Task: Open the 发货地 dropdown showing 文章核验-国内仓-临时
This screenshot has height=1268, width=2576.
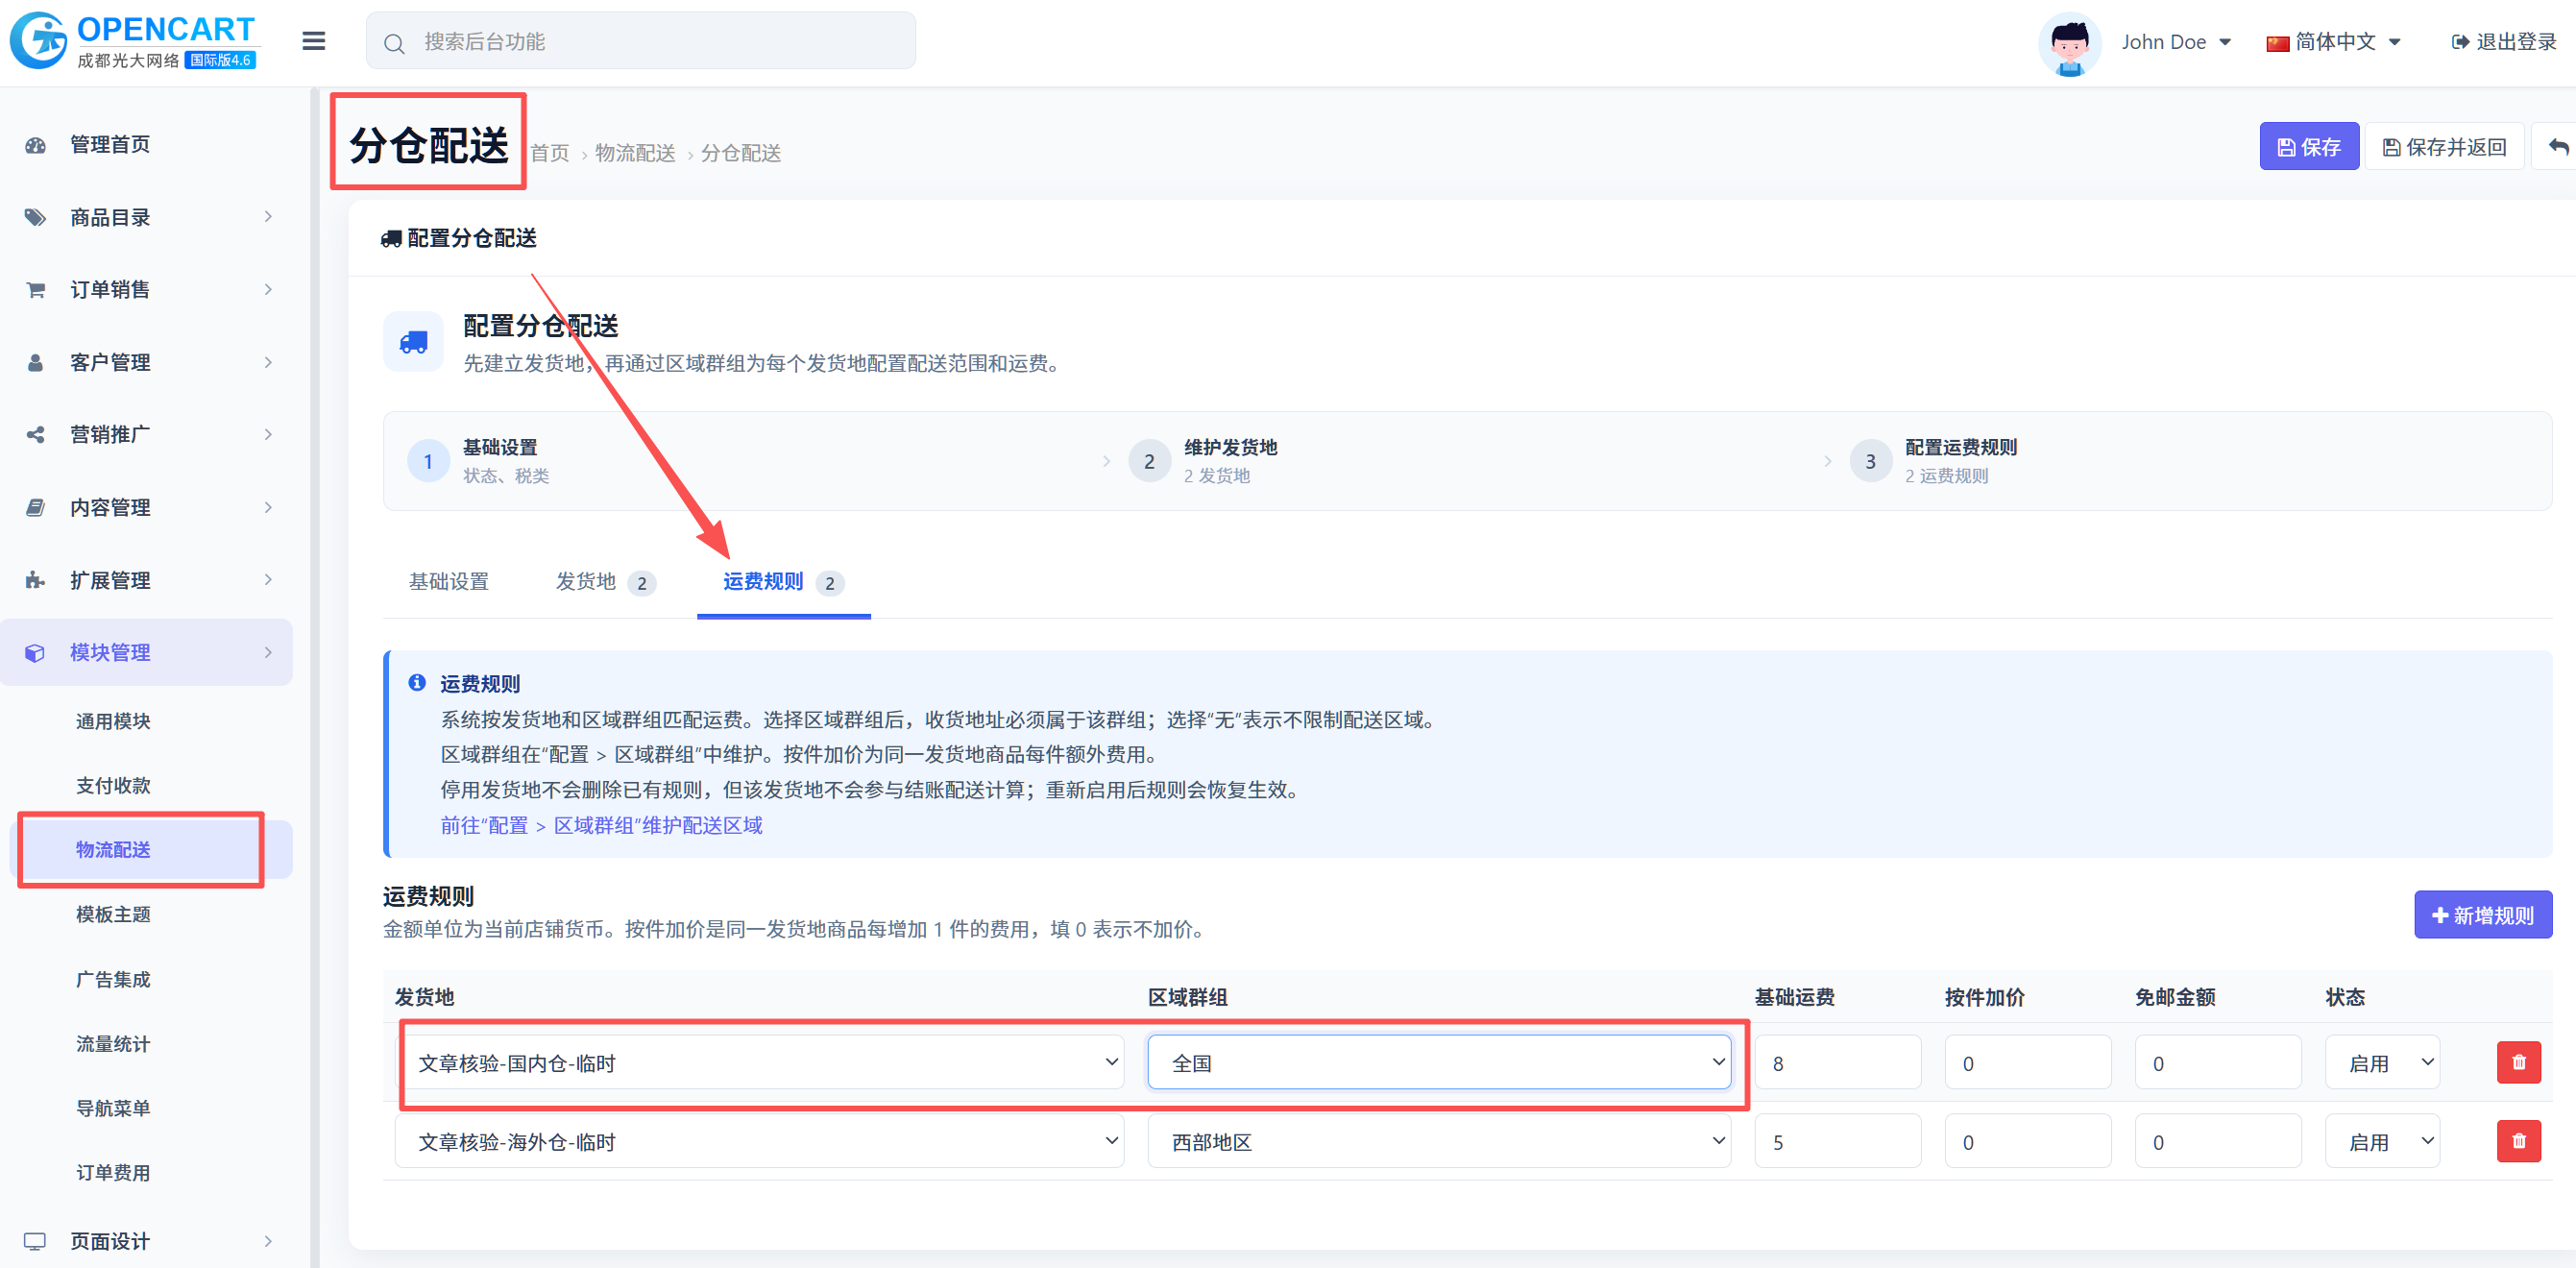Action: tap(759, 1062)
